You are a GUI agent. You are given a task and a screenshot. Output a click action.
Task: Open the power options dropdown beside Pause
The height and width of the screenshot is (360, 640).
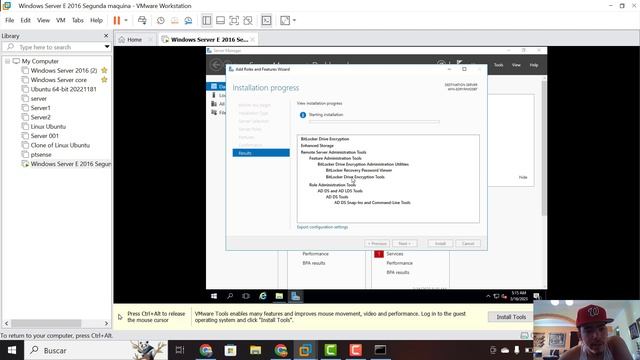coord(126,20)
